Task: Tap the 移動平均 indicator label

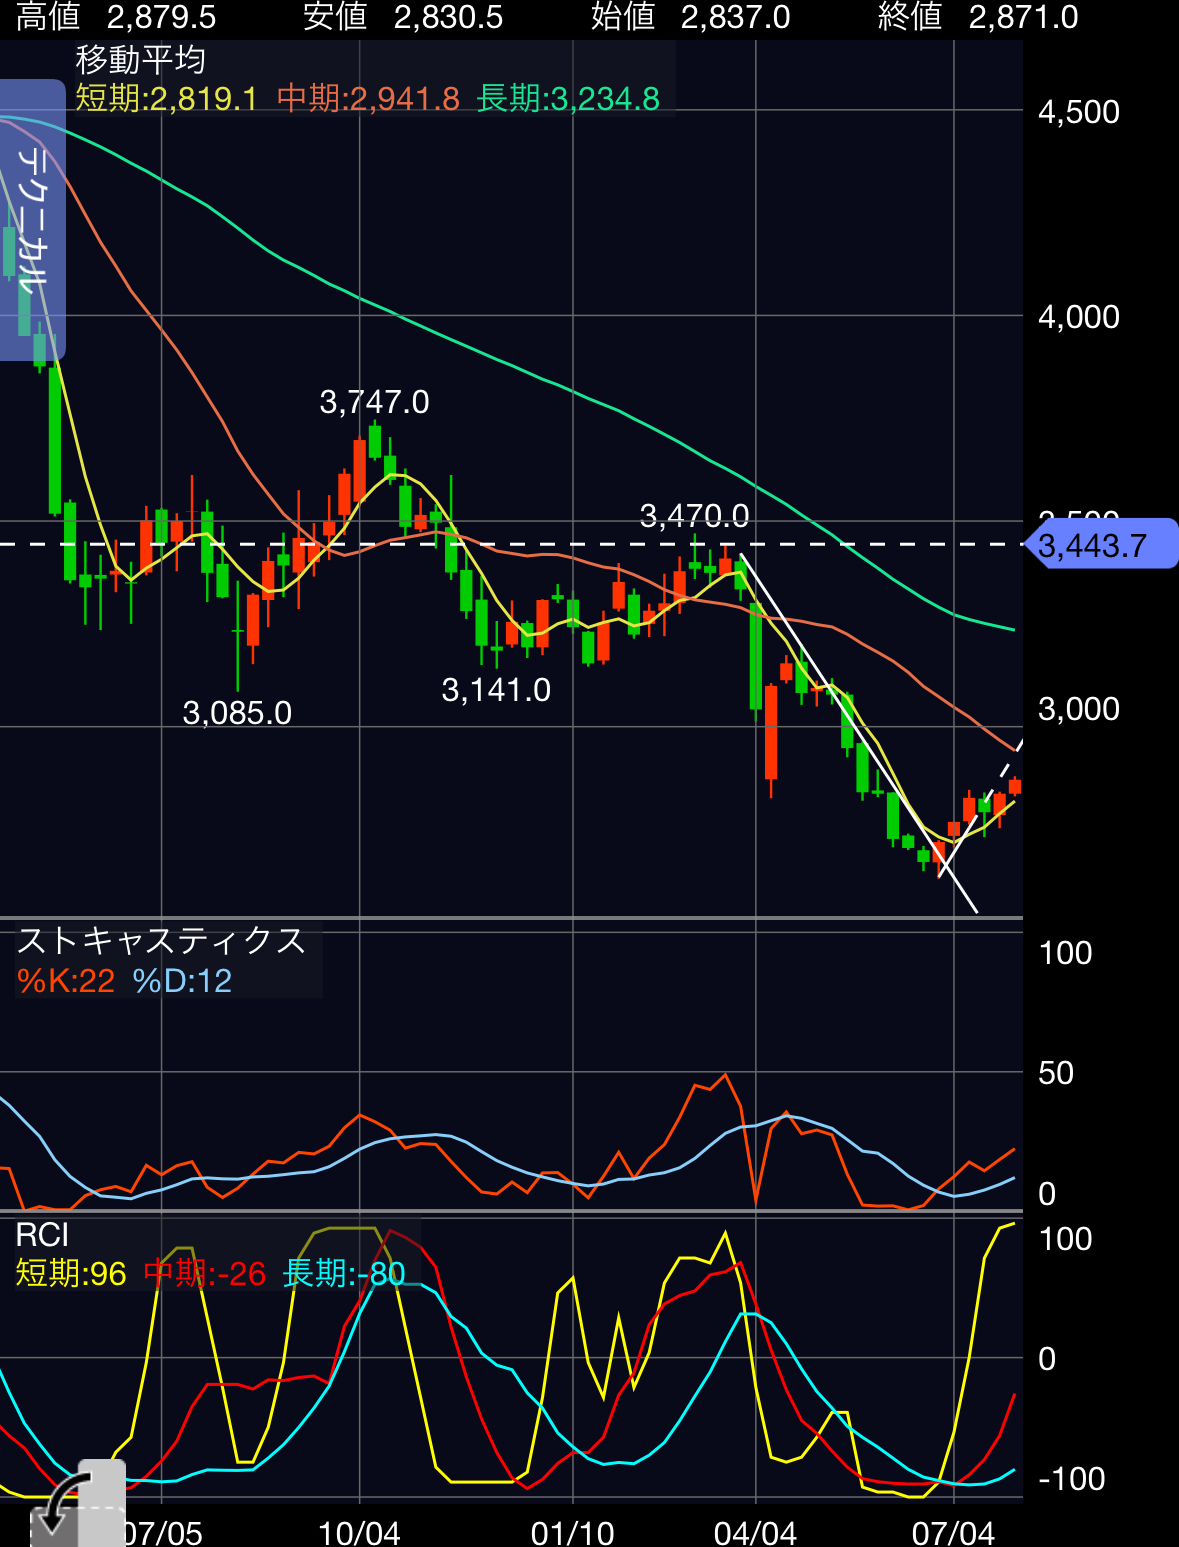Action: (141, 60)
